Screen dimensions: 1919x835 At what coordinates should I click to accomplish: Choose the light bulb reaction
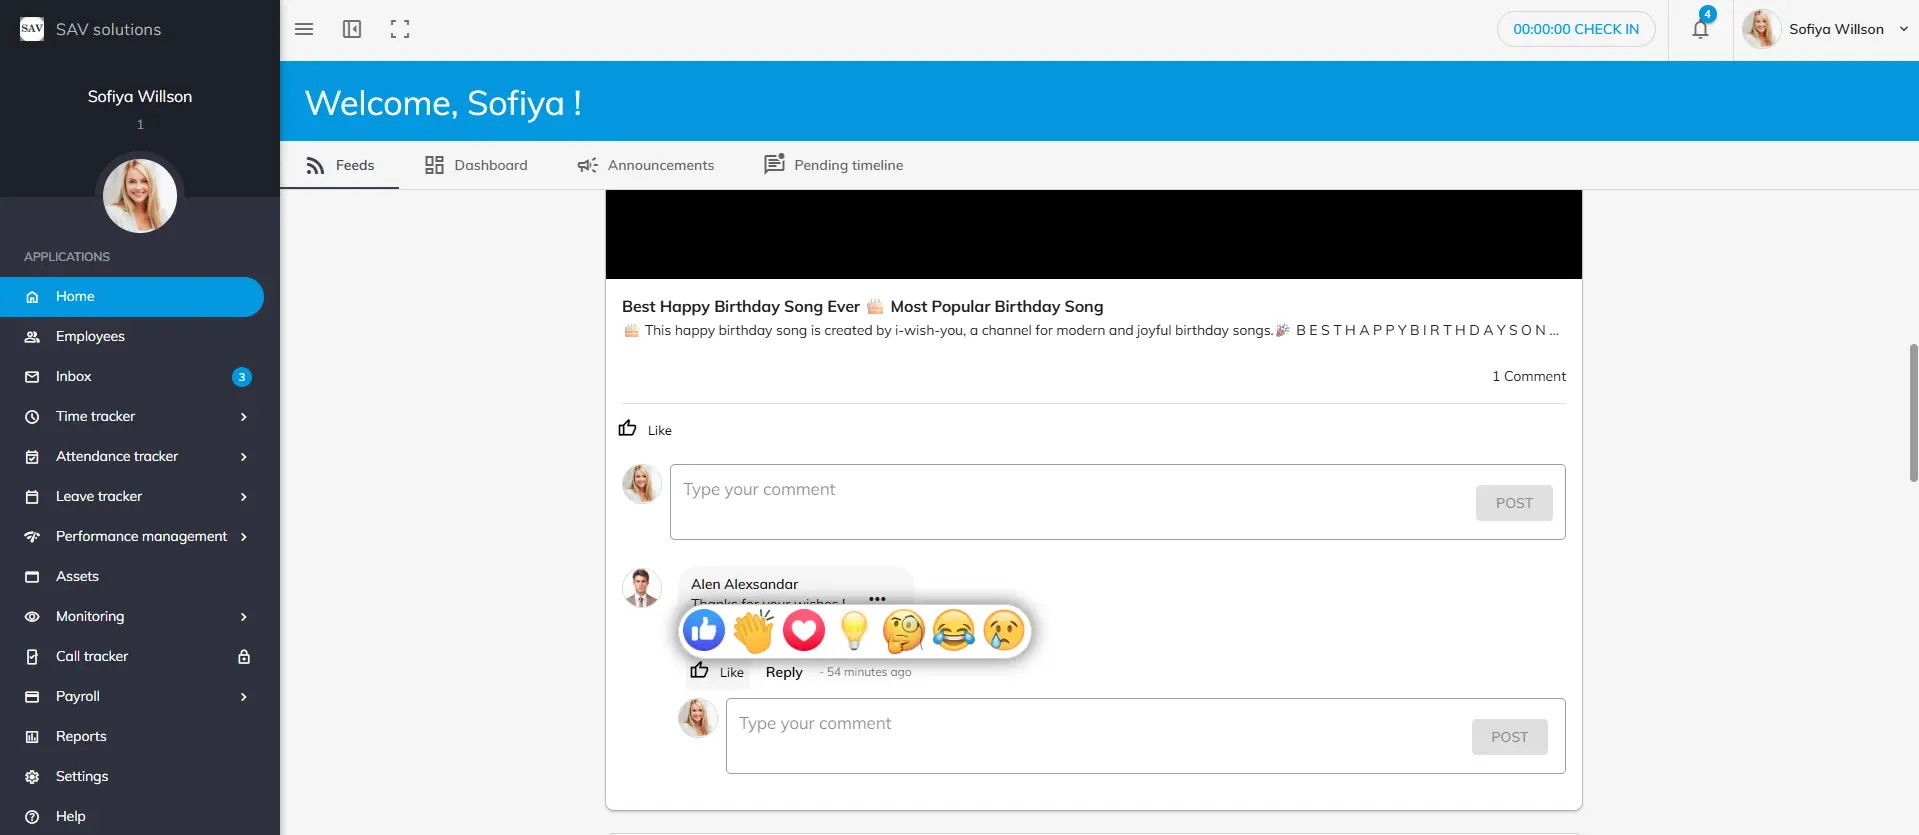(x=854, y=631)
